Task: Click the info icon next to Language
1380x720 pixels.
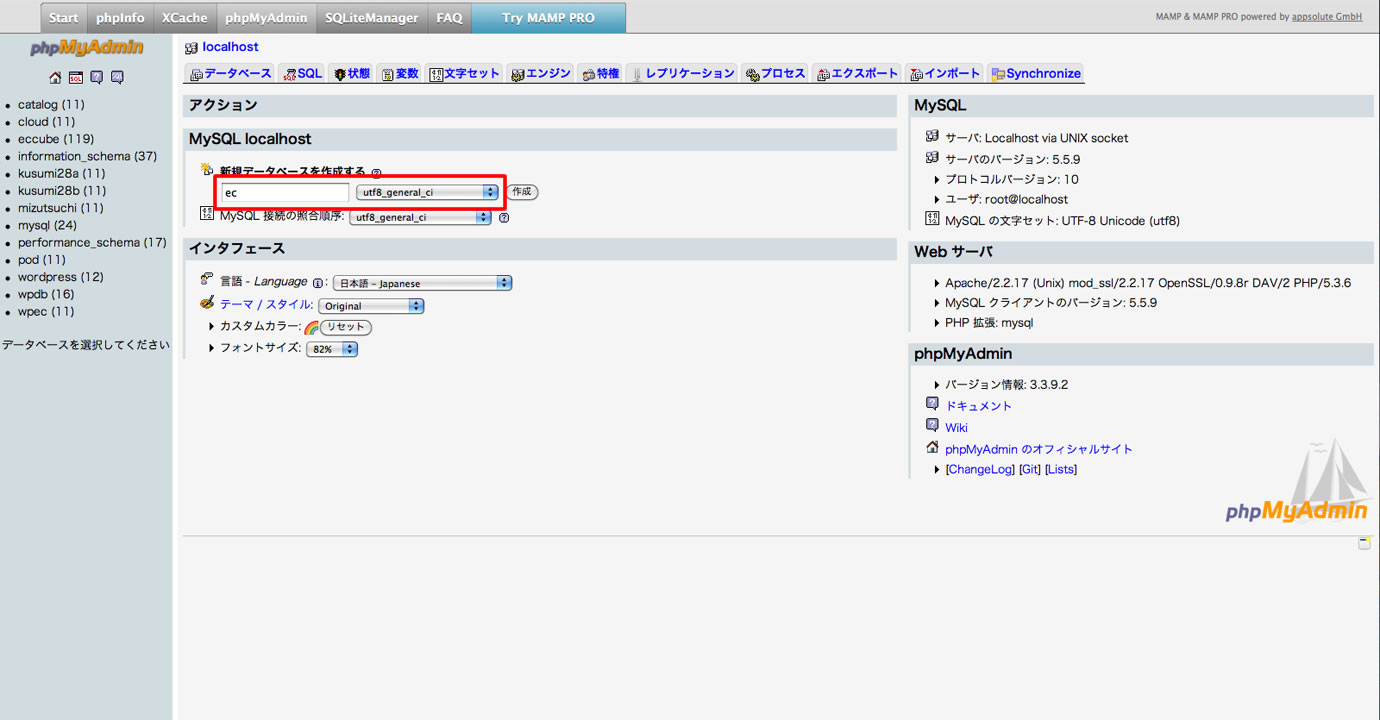Action: tap(318, 283)
